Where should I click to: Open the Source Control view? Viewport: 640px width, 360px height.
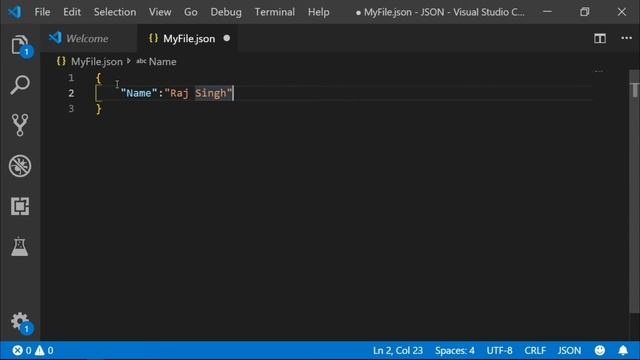[20, 125]
